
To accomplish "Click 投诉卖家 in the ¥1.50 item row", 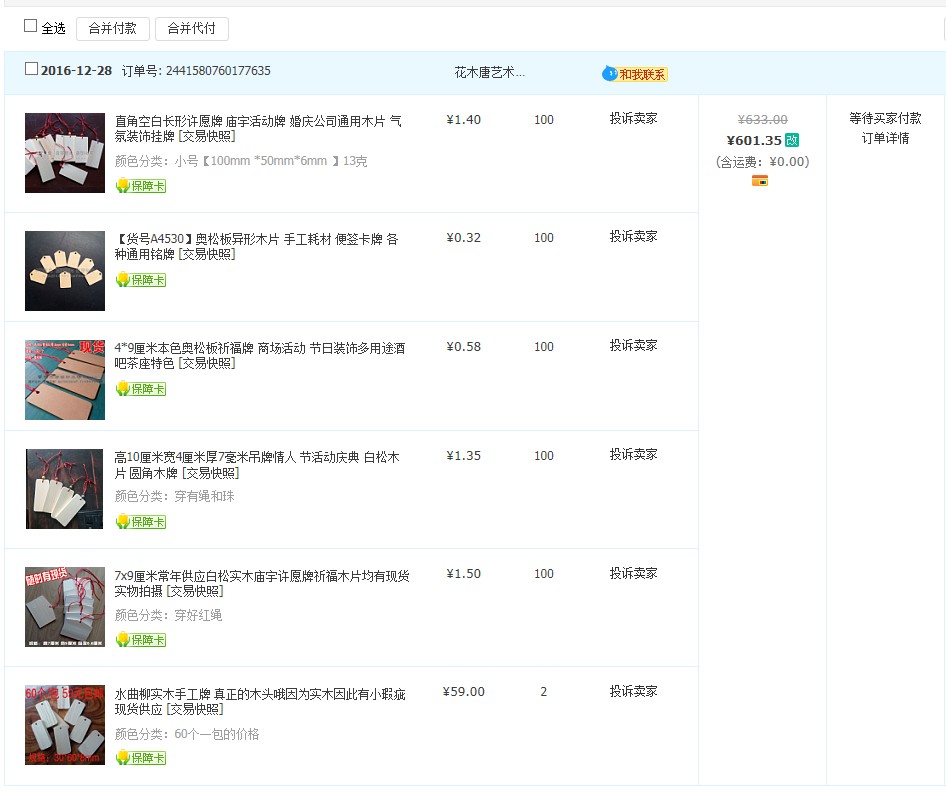I will coord(633,573).
